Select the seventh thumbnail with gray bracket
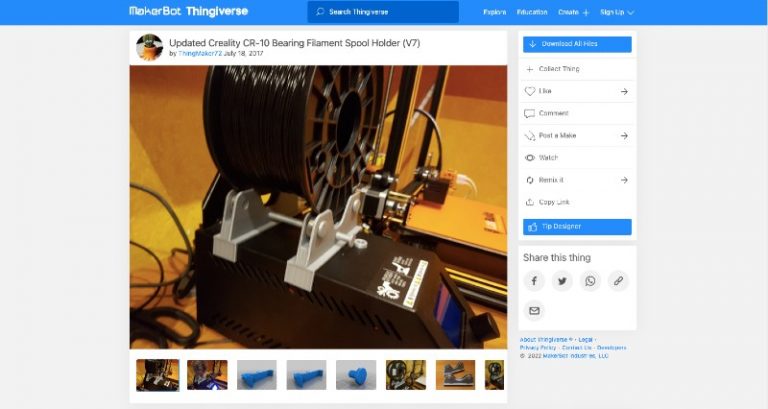 (455, 375)
